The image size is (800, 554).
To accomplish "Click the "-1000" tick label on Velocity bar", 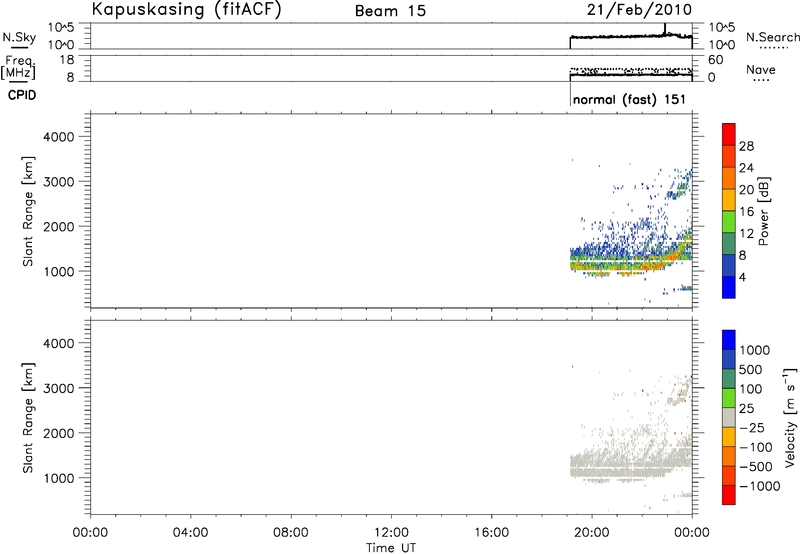I will point(760,486).
